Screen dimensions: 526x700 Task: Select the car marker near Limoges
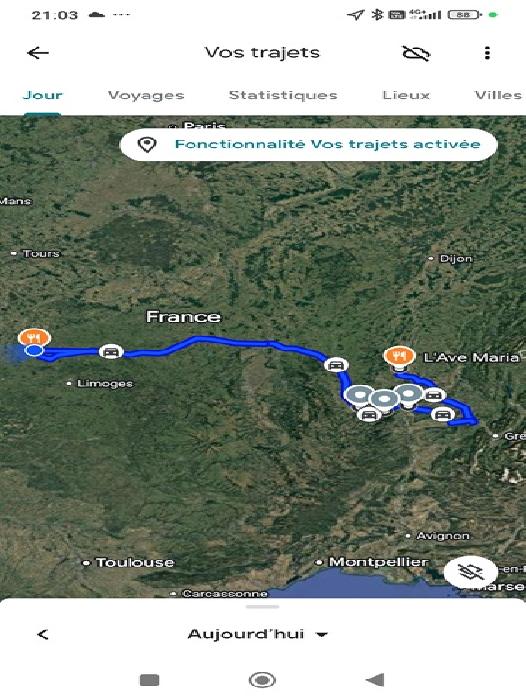point(111,351)
